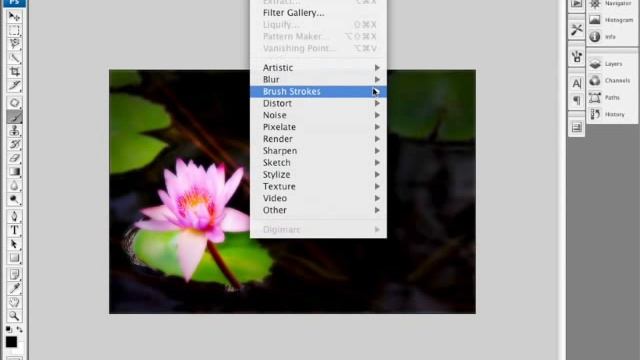This screenshot has width=640, height=360.
Task: Open the Channels panel
Action: tap(611, 81)
